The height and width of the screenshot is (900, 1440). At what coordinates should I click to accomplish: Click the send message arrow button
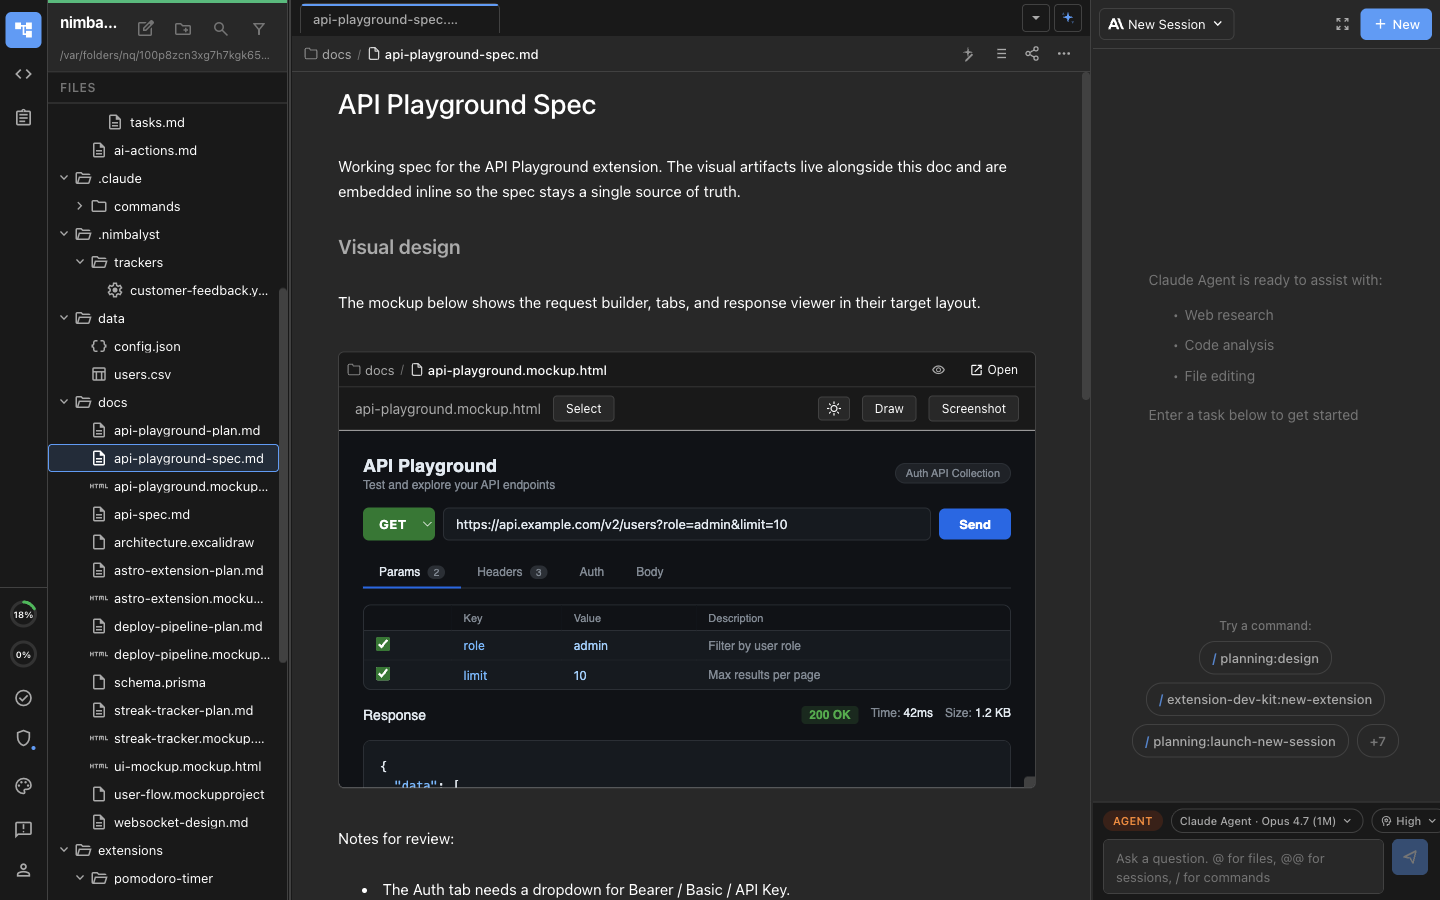point(1410,857)
